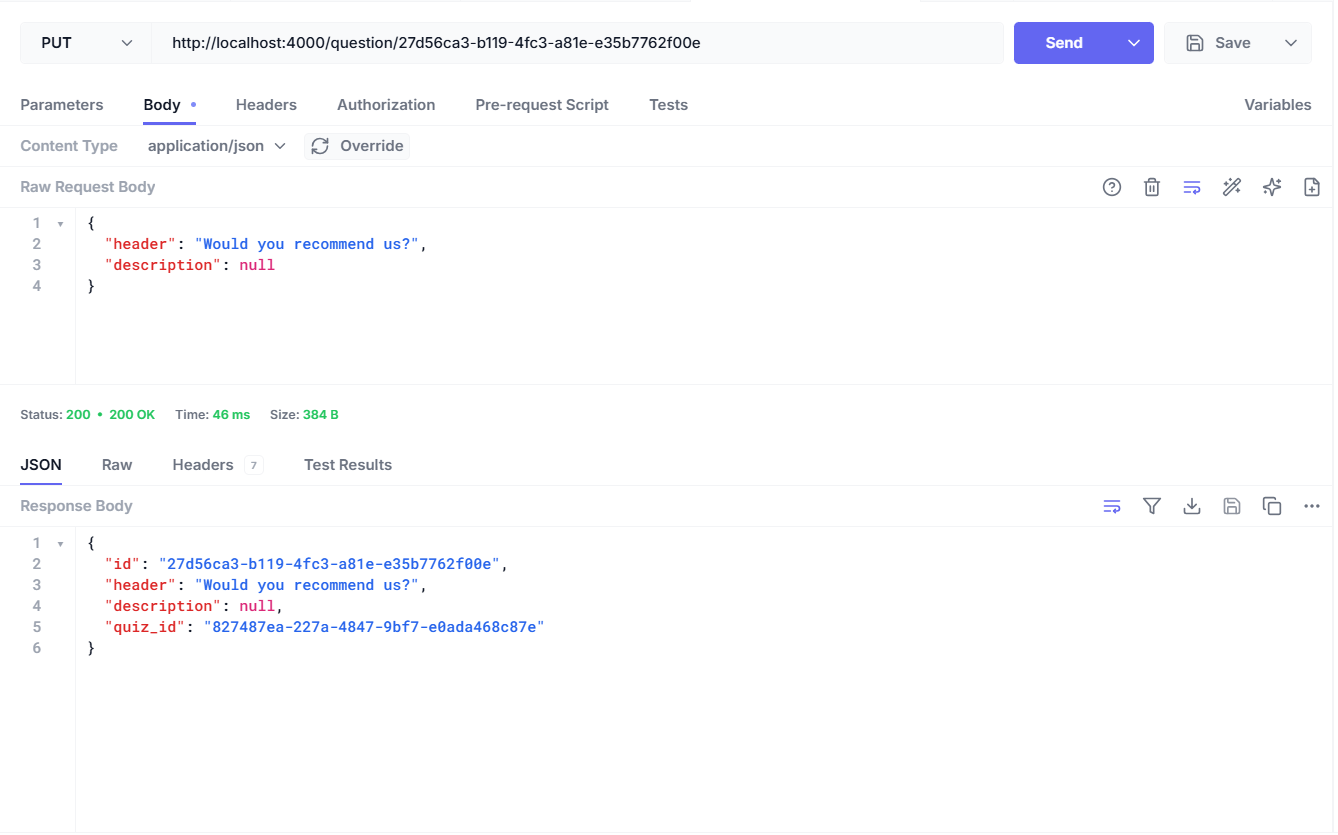This screenshot has width=1338, height=835.
Task: Open response more options ellipsis menu
Action: tap(1311, 506)
